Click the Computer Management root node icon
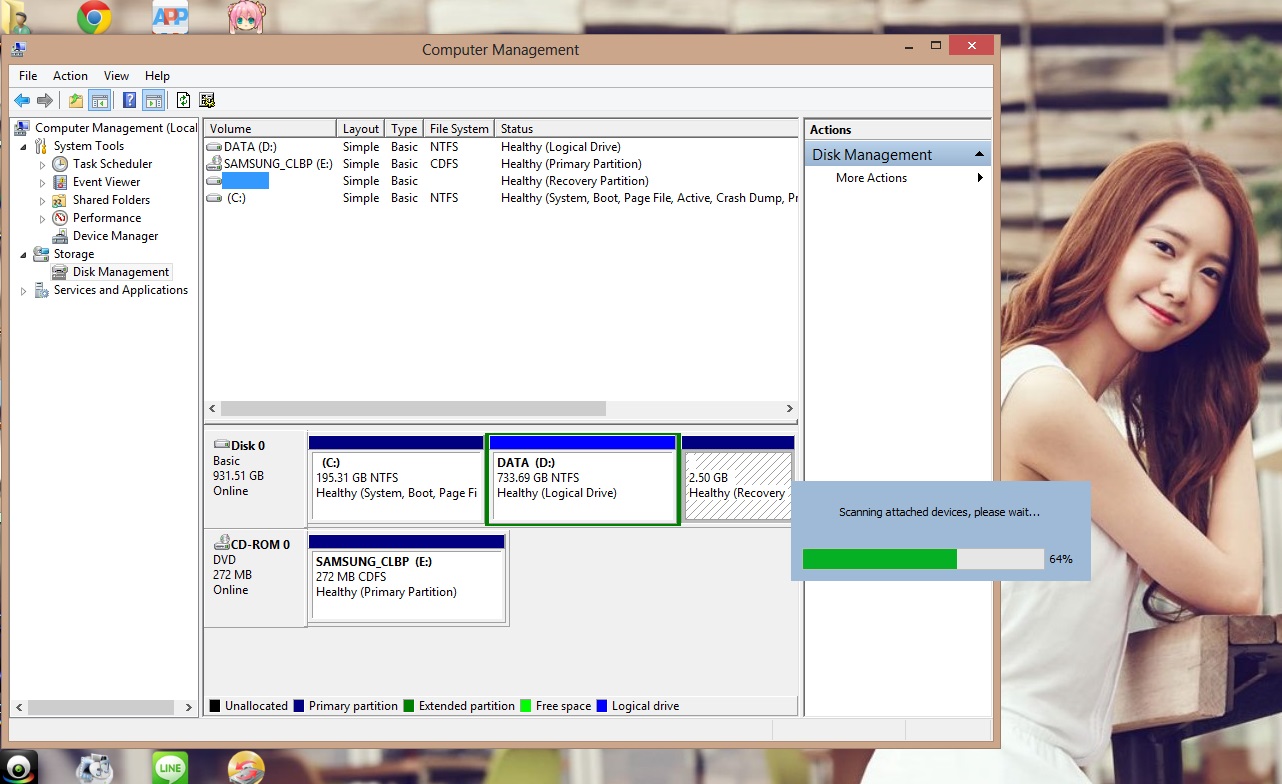1282x784 pixels. click(23, 128)
